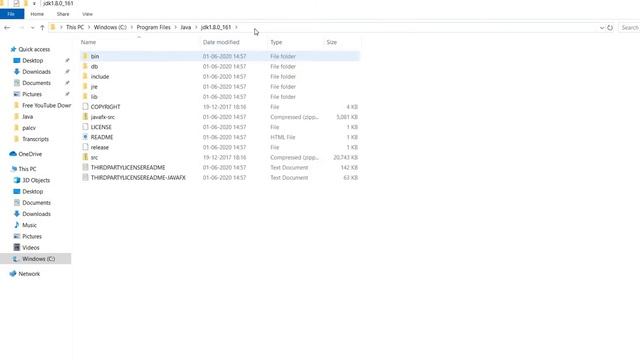Viewport: 640px width, 360px height.
Task: Select the THIRDPARTYLICENSEREADME text file icon
Action: [85, 167]
